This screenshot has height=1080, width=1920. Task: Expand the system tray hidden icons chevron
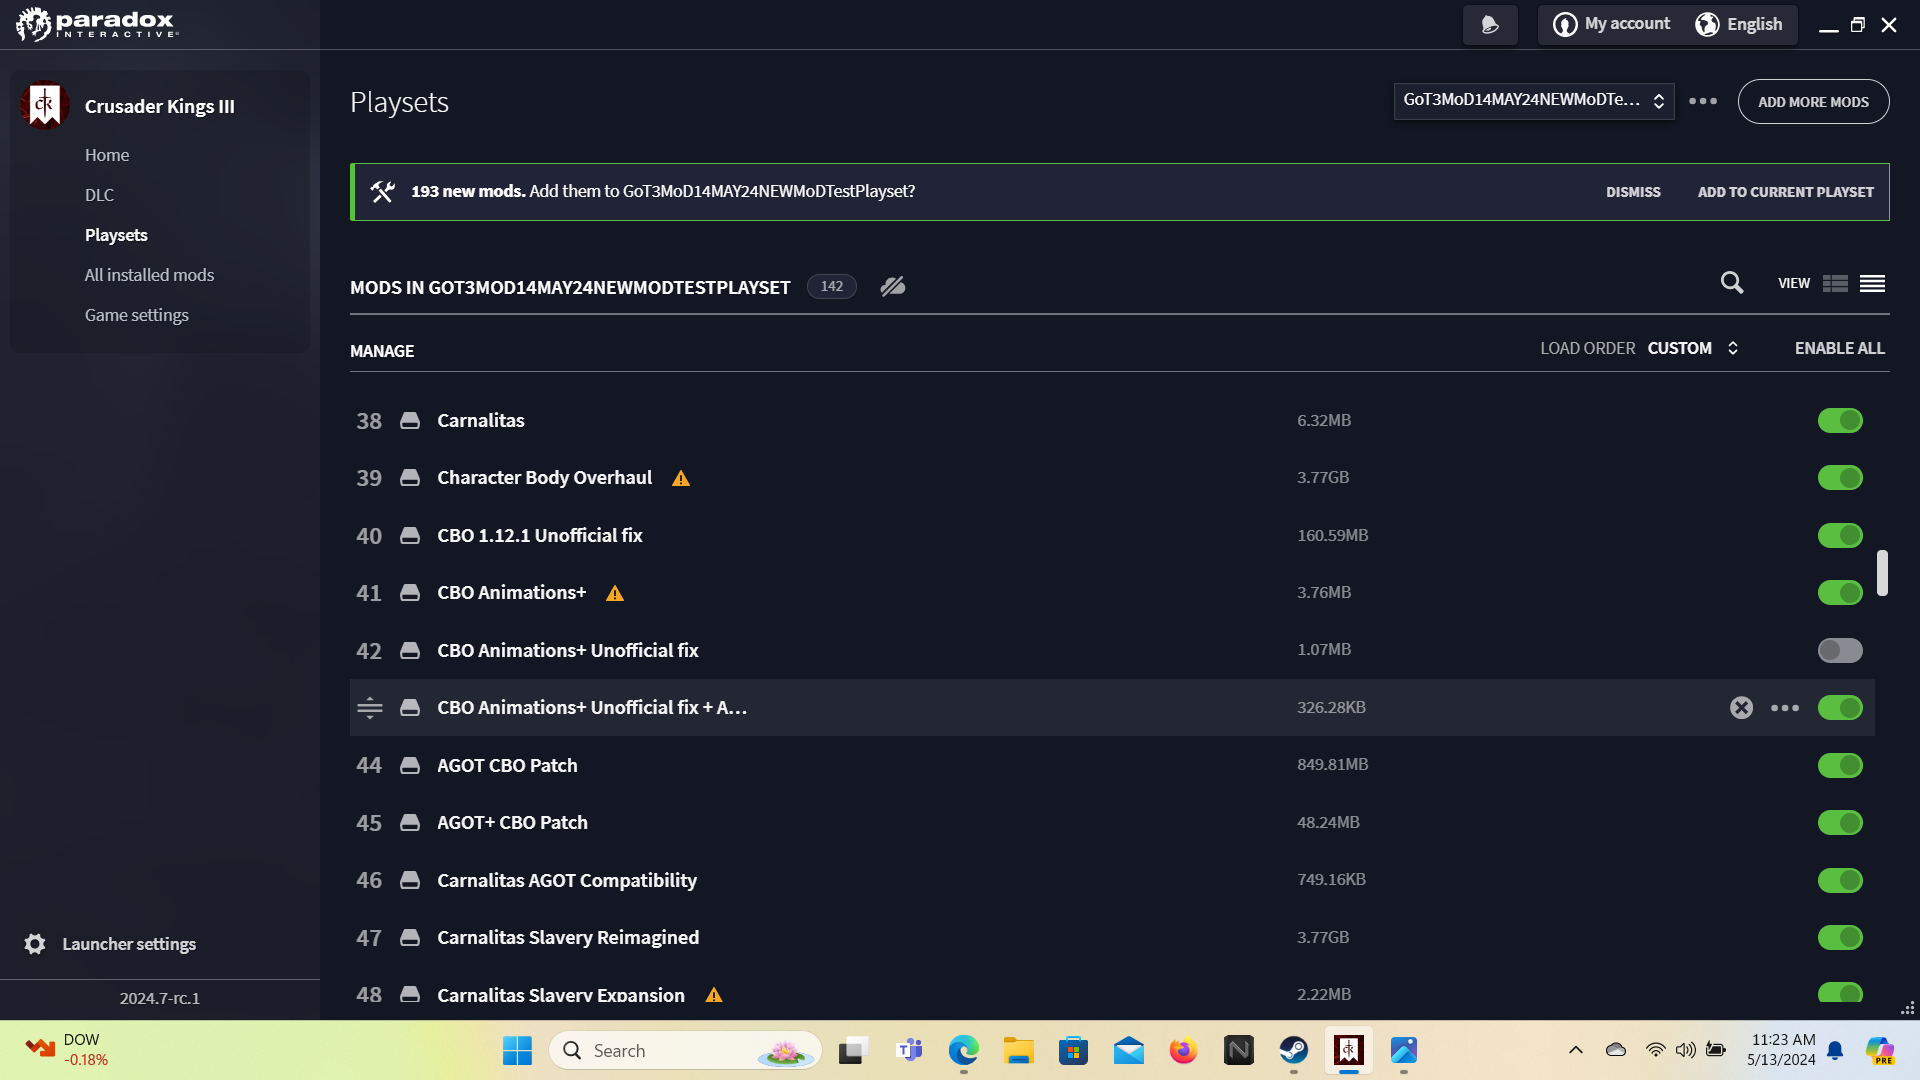pyautogui.click(x=1575, y=1050)
